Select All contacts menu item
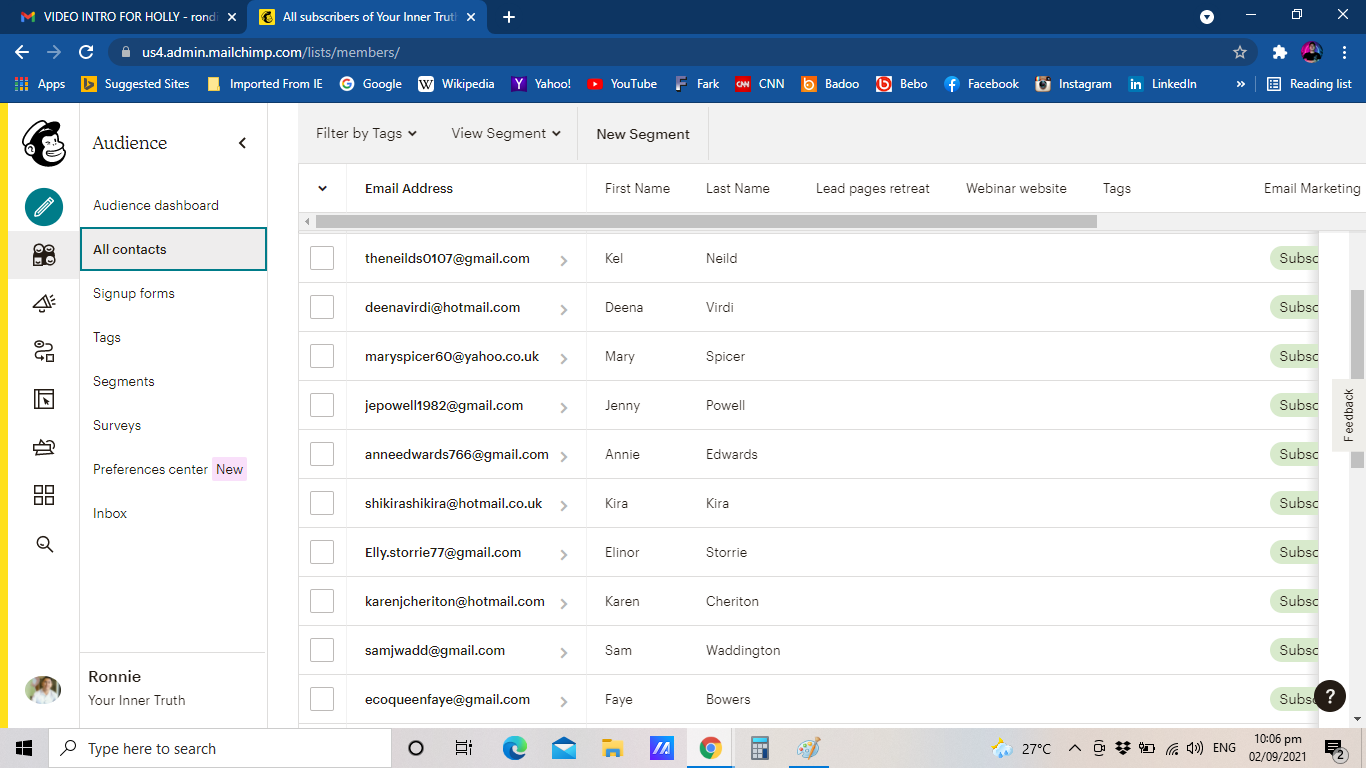Viewport: 1366px width, 768px height. [173, 249]
